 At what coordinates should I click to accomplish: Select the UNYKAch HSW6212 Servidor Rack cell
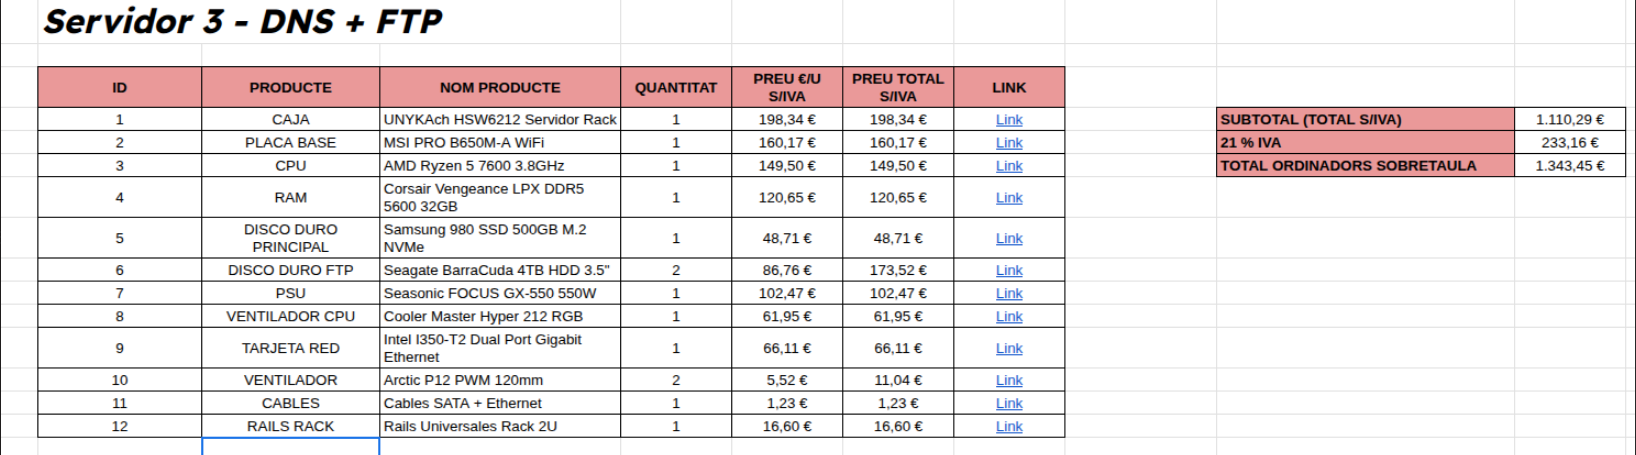click(x=500, y=120)
